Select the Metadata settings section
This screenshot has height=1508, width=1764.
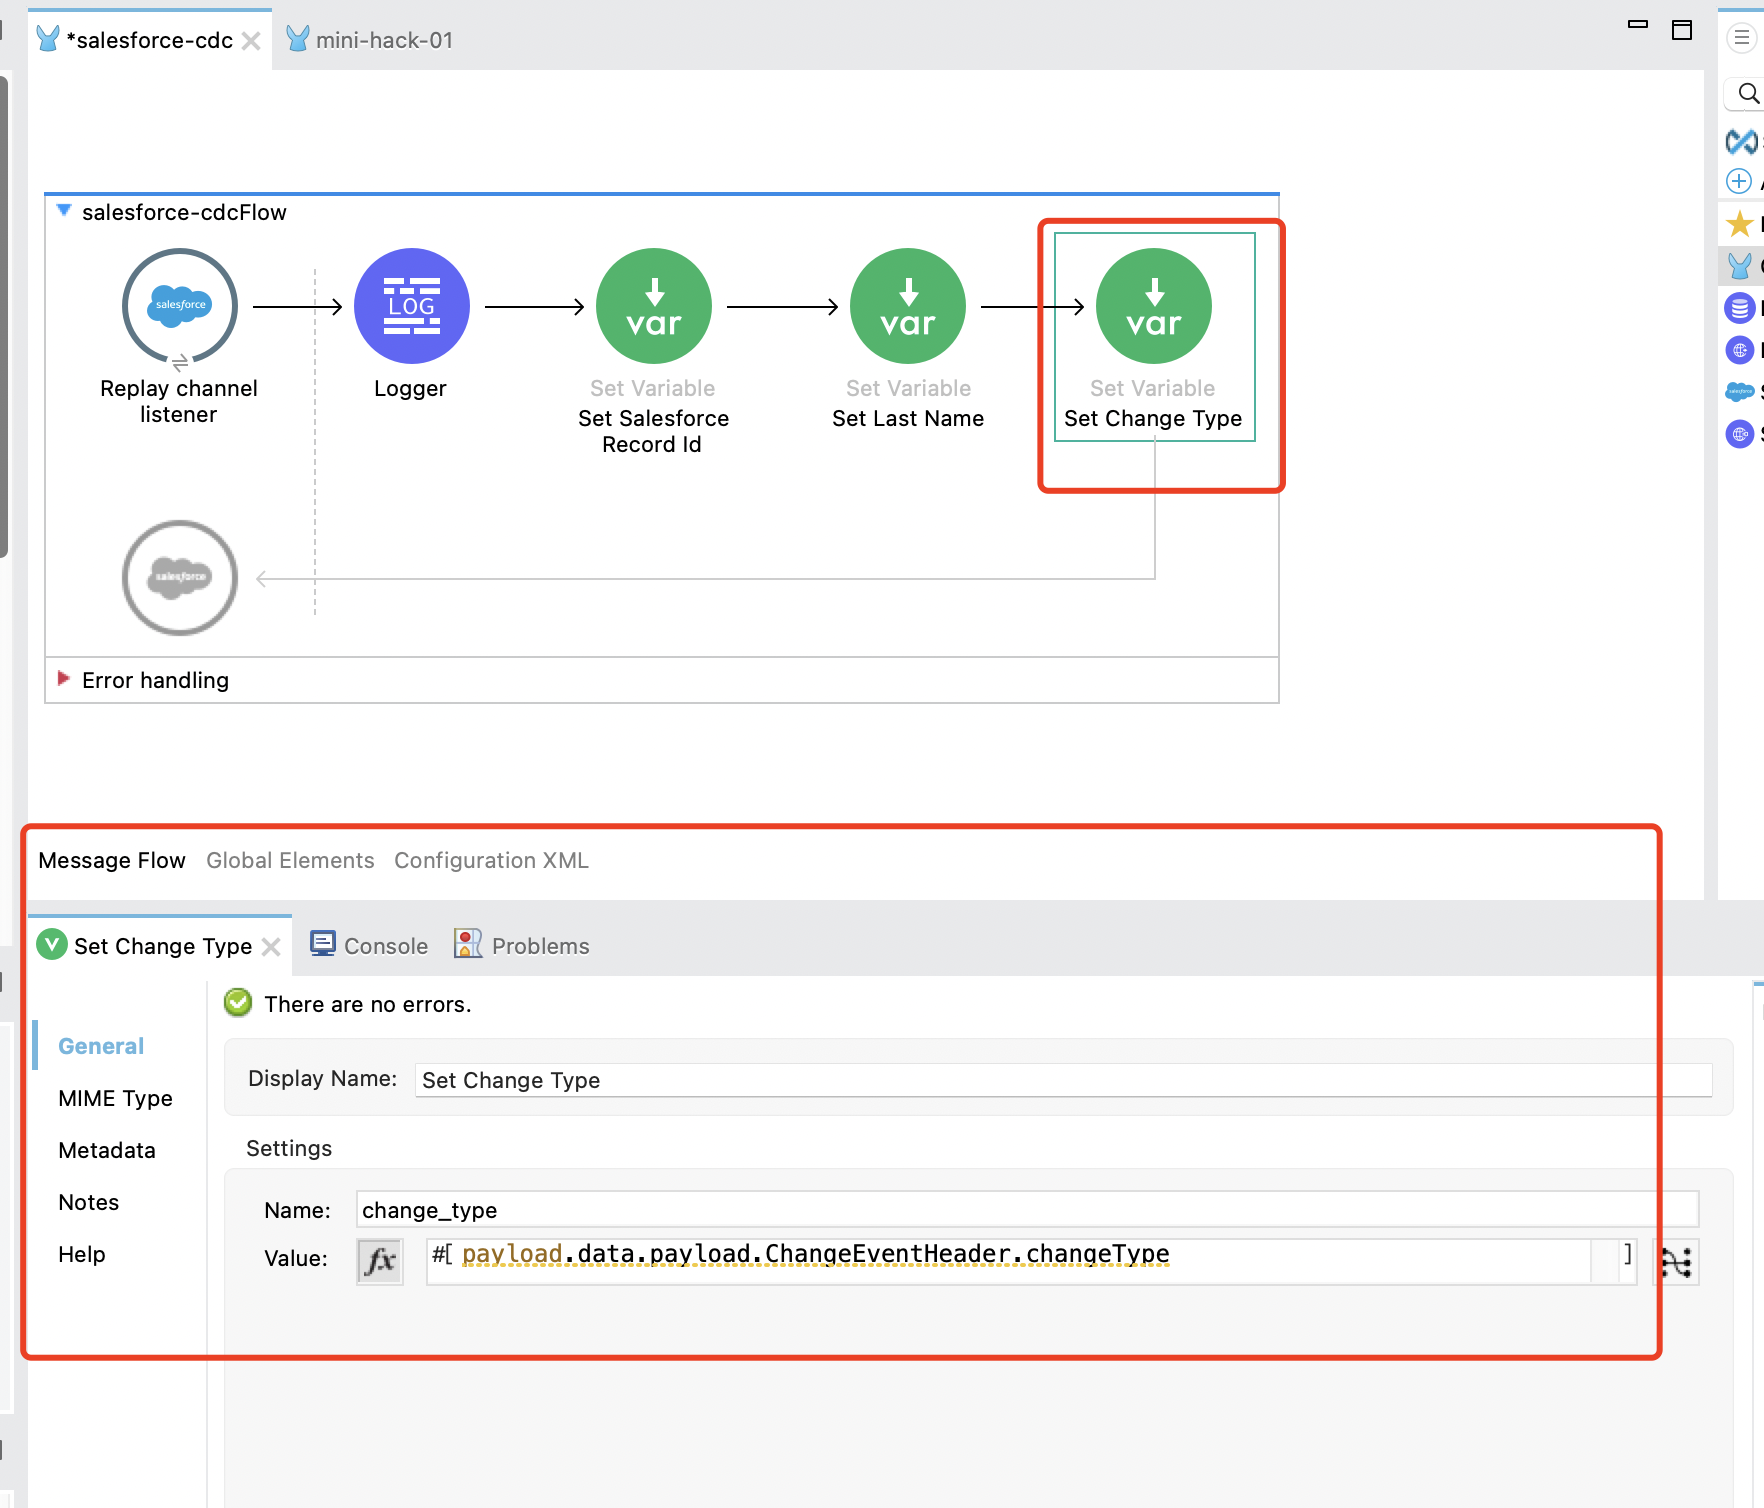tap(107, 1150)
